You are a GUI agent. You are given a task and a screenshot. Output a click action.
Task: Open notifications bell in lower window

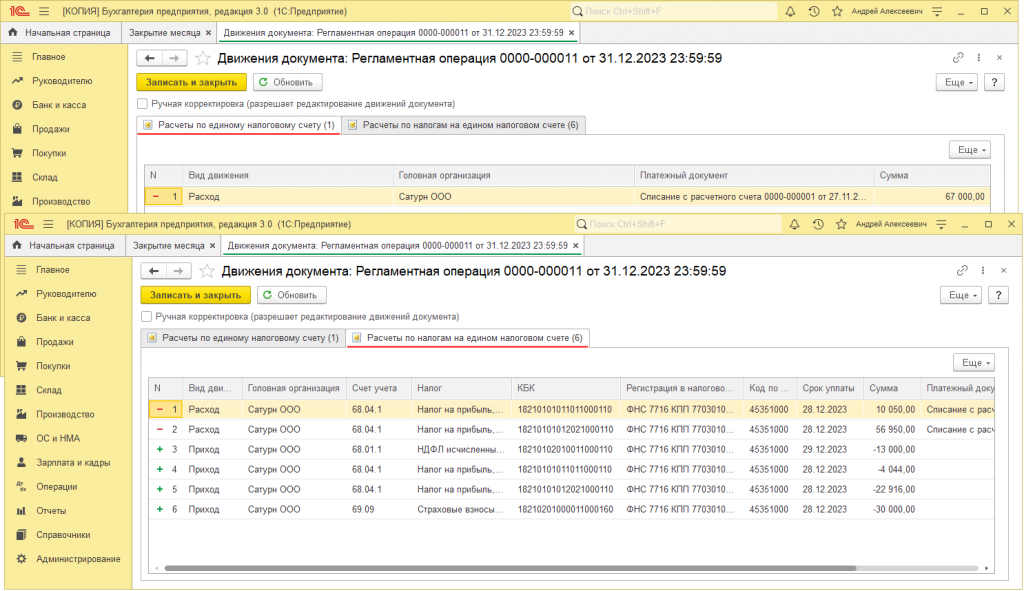(x=794, y=224)
